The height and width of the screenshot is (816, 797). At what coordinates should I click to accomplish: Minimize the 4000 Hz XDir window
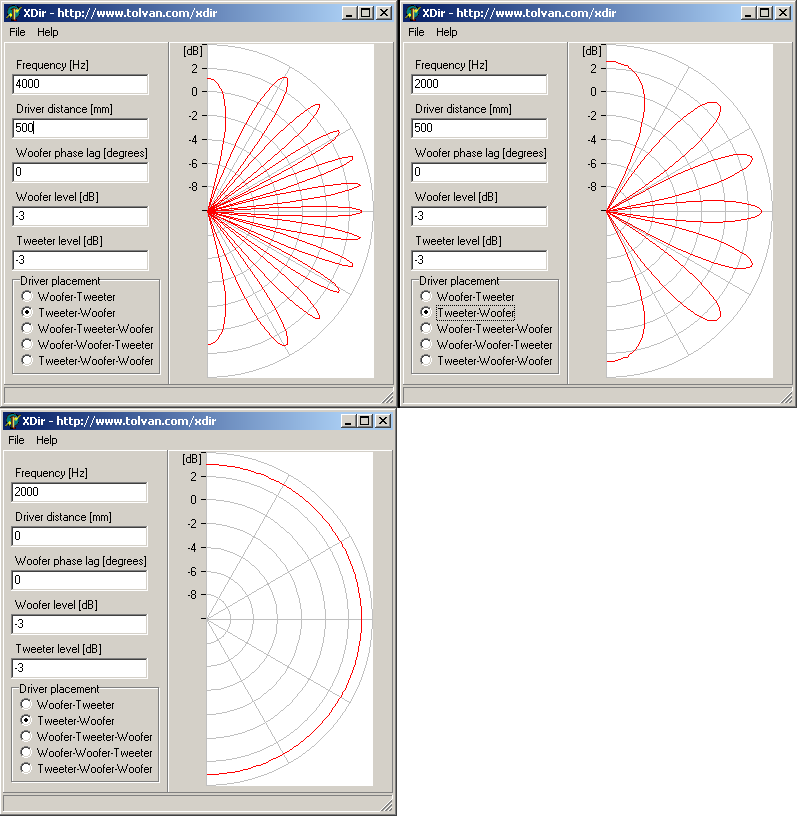tap(349, 13)
